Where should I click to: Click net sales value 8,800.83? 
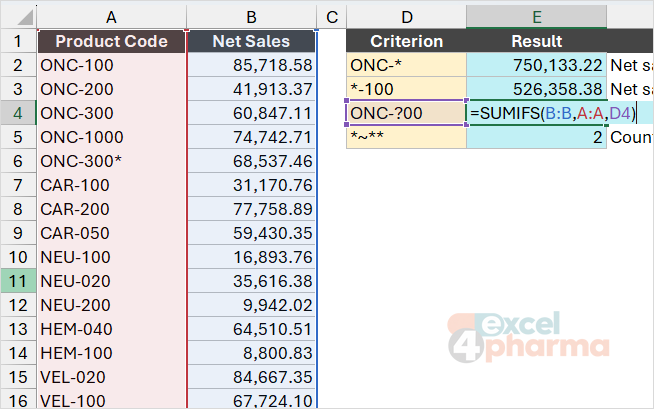(x=252, y=353)
